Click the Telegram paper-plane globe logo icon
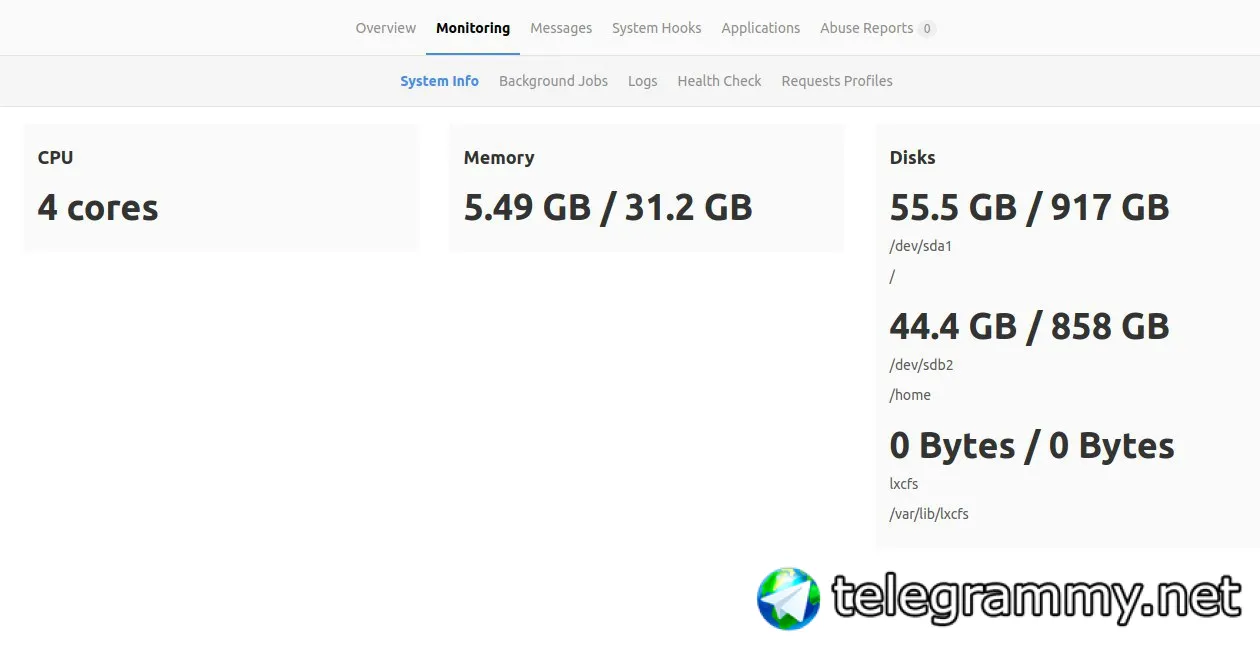 click(788, 598)
